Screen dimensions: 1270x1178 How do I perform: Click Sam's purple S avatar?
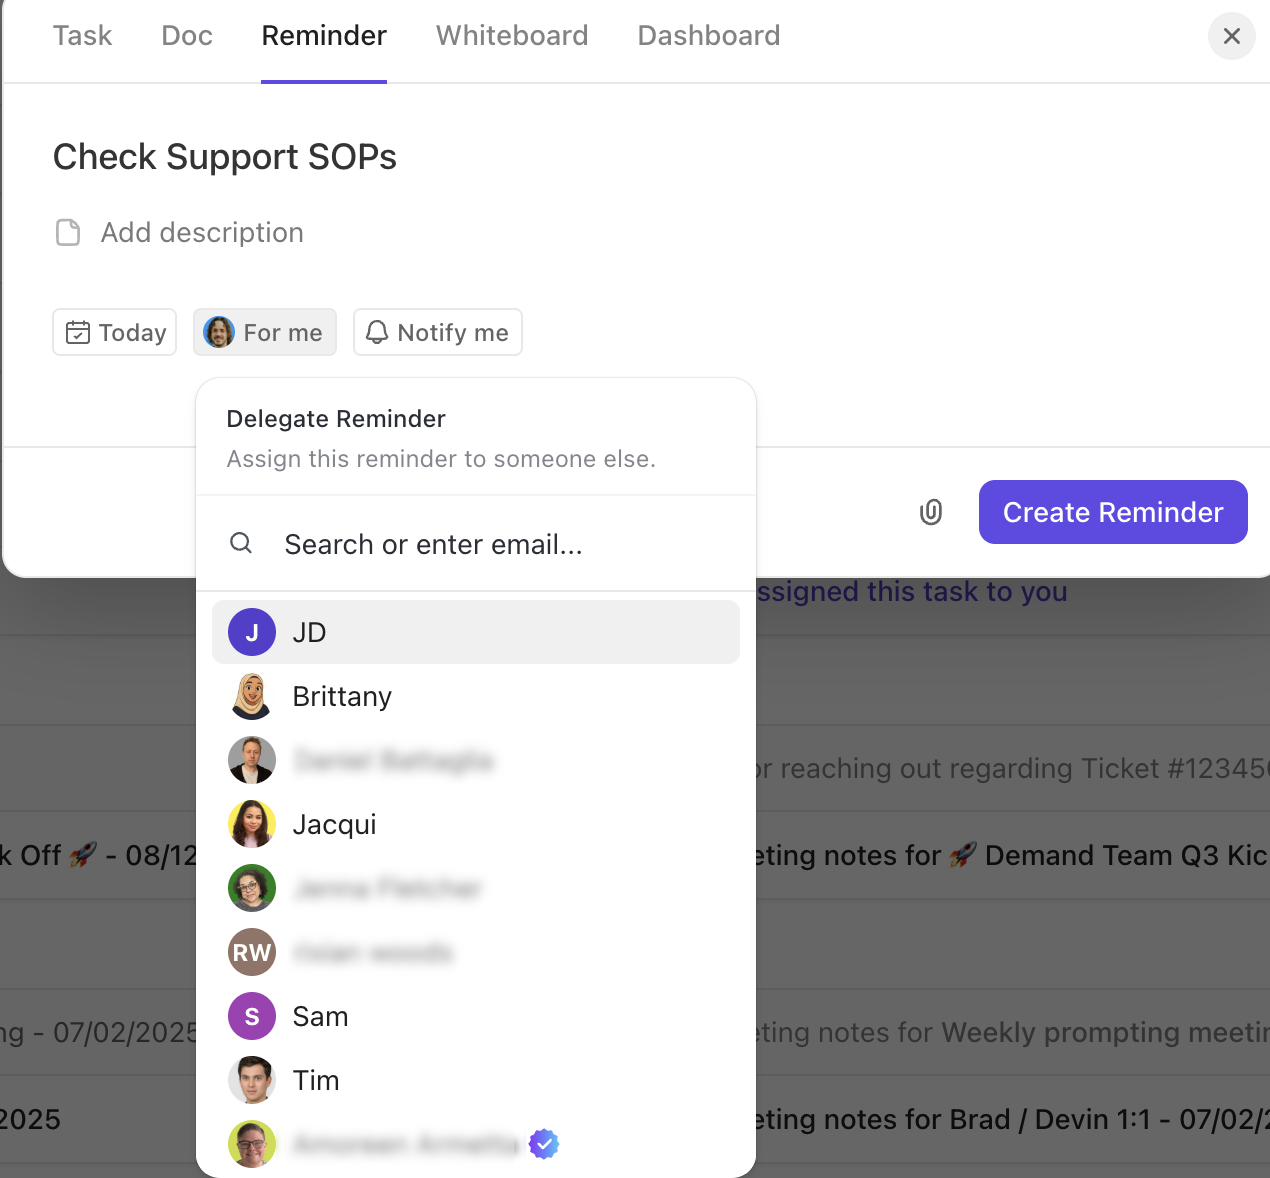(252, 1016)
